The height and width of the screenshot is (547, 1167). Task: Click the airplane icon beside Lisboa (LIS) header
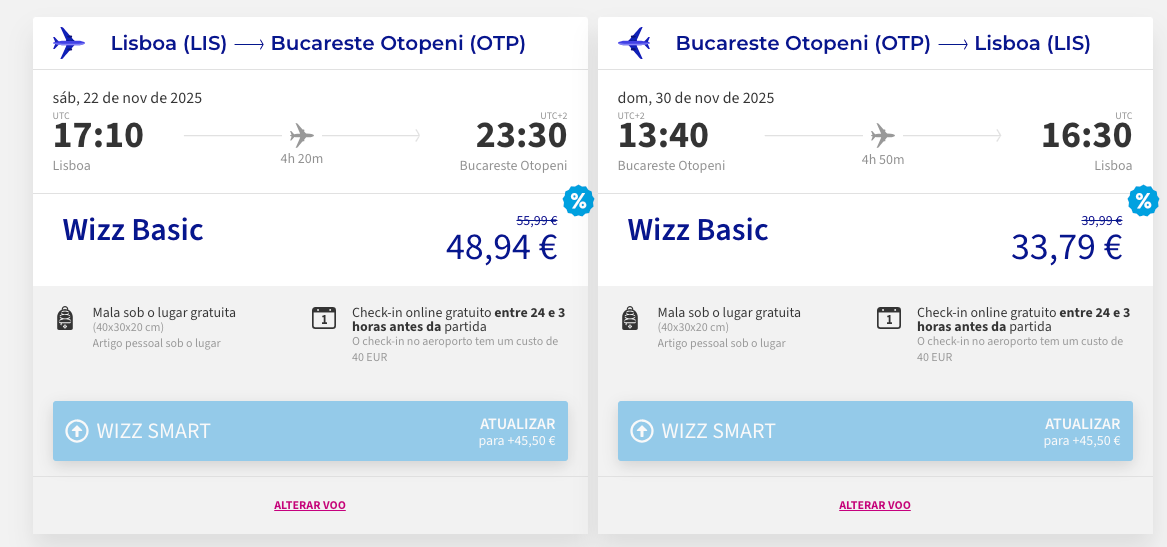[x=68, y=43]
